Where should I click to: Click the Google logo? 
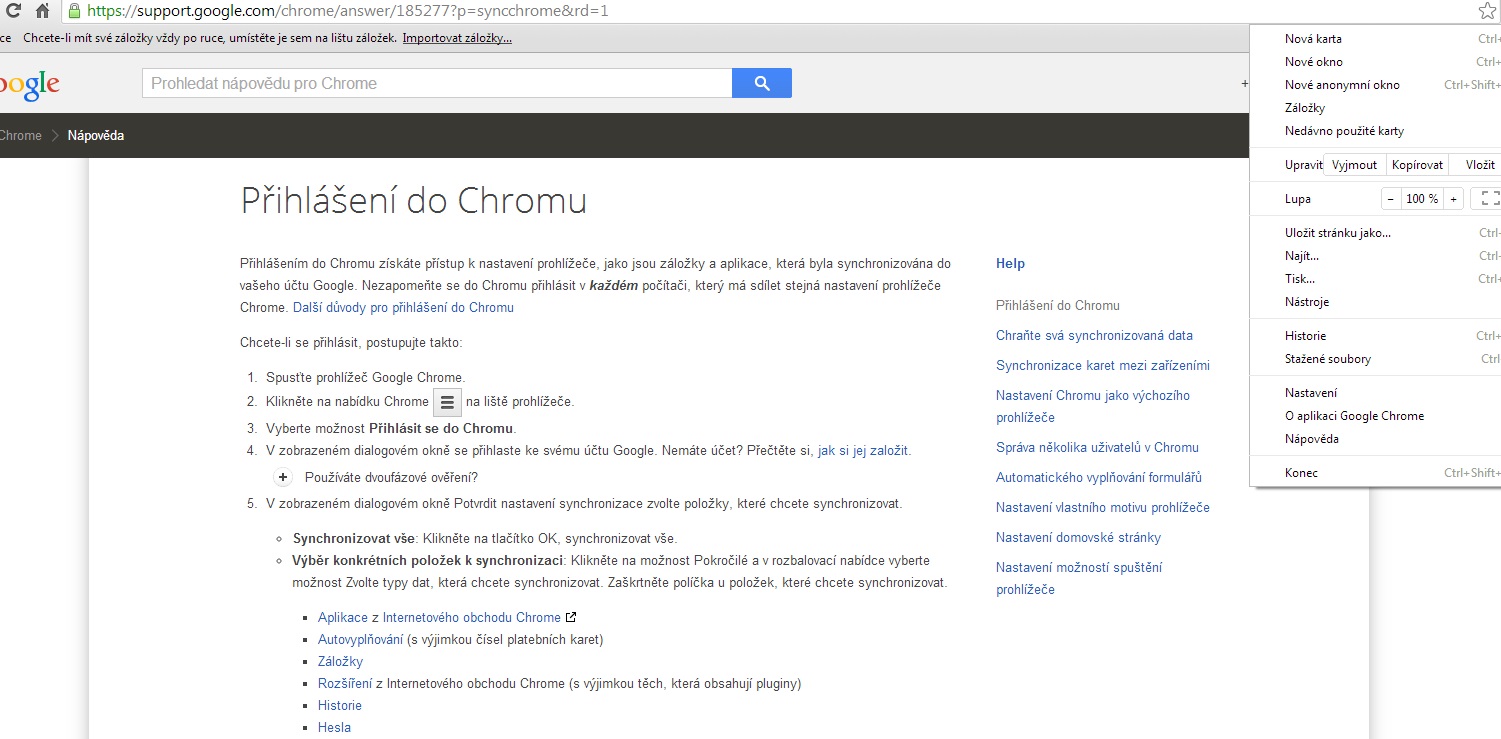click(29, 85)
